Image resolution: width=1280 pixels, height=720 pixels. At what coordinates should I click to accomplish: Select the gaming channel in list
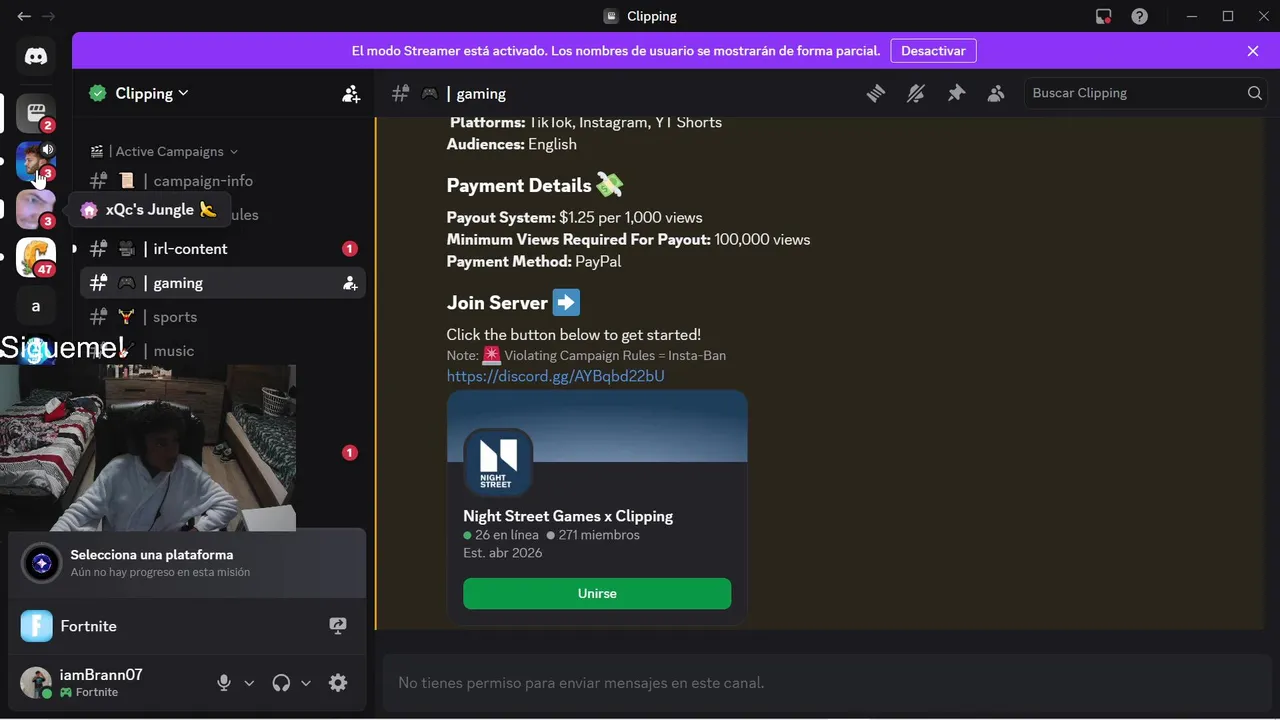pyautogui.click(x=222, y=283)
